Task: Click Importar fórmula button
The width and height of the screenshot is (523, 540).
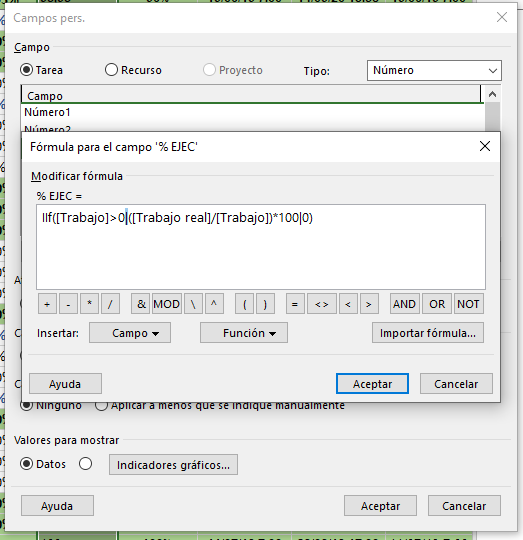Action: click(428, 333)
